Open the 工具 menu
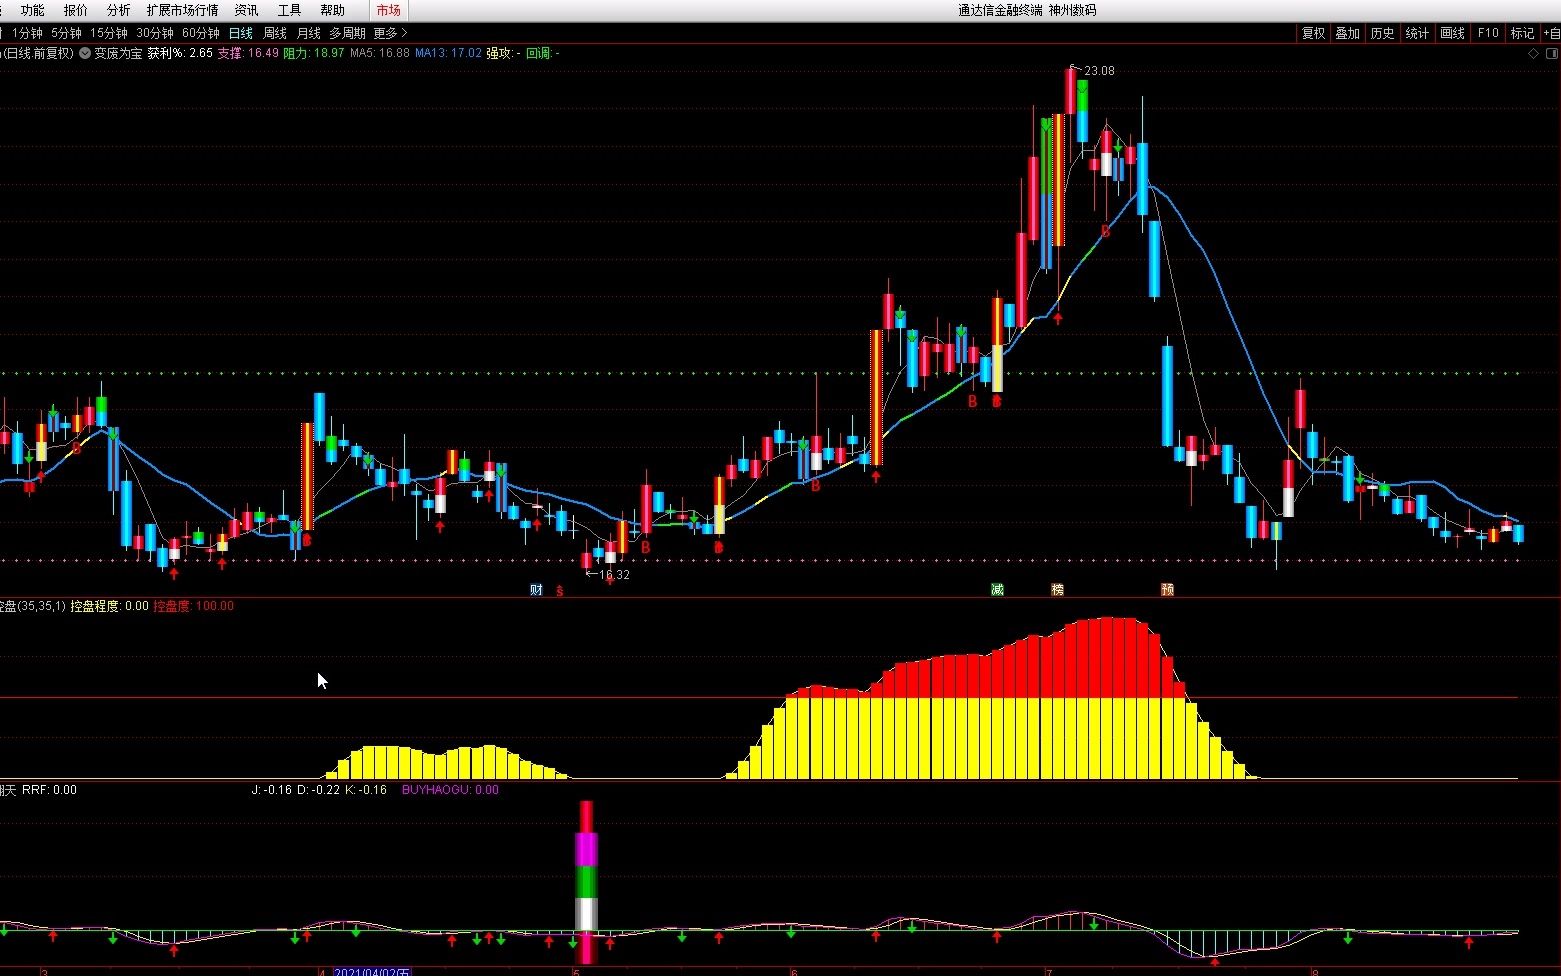Image resolution: width=1561 pixels, height=976 pixels. pos(289,10)
